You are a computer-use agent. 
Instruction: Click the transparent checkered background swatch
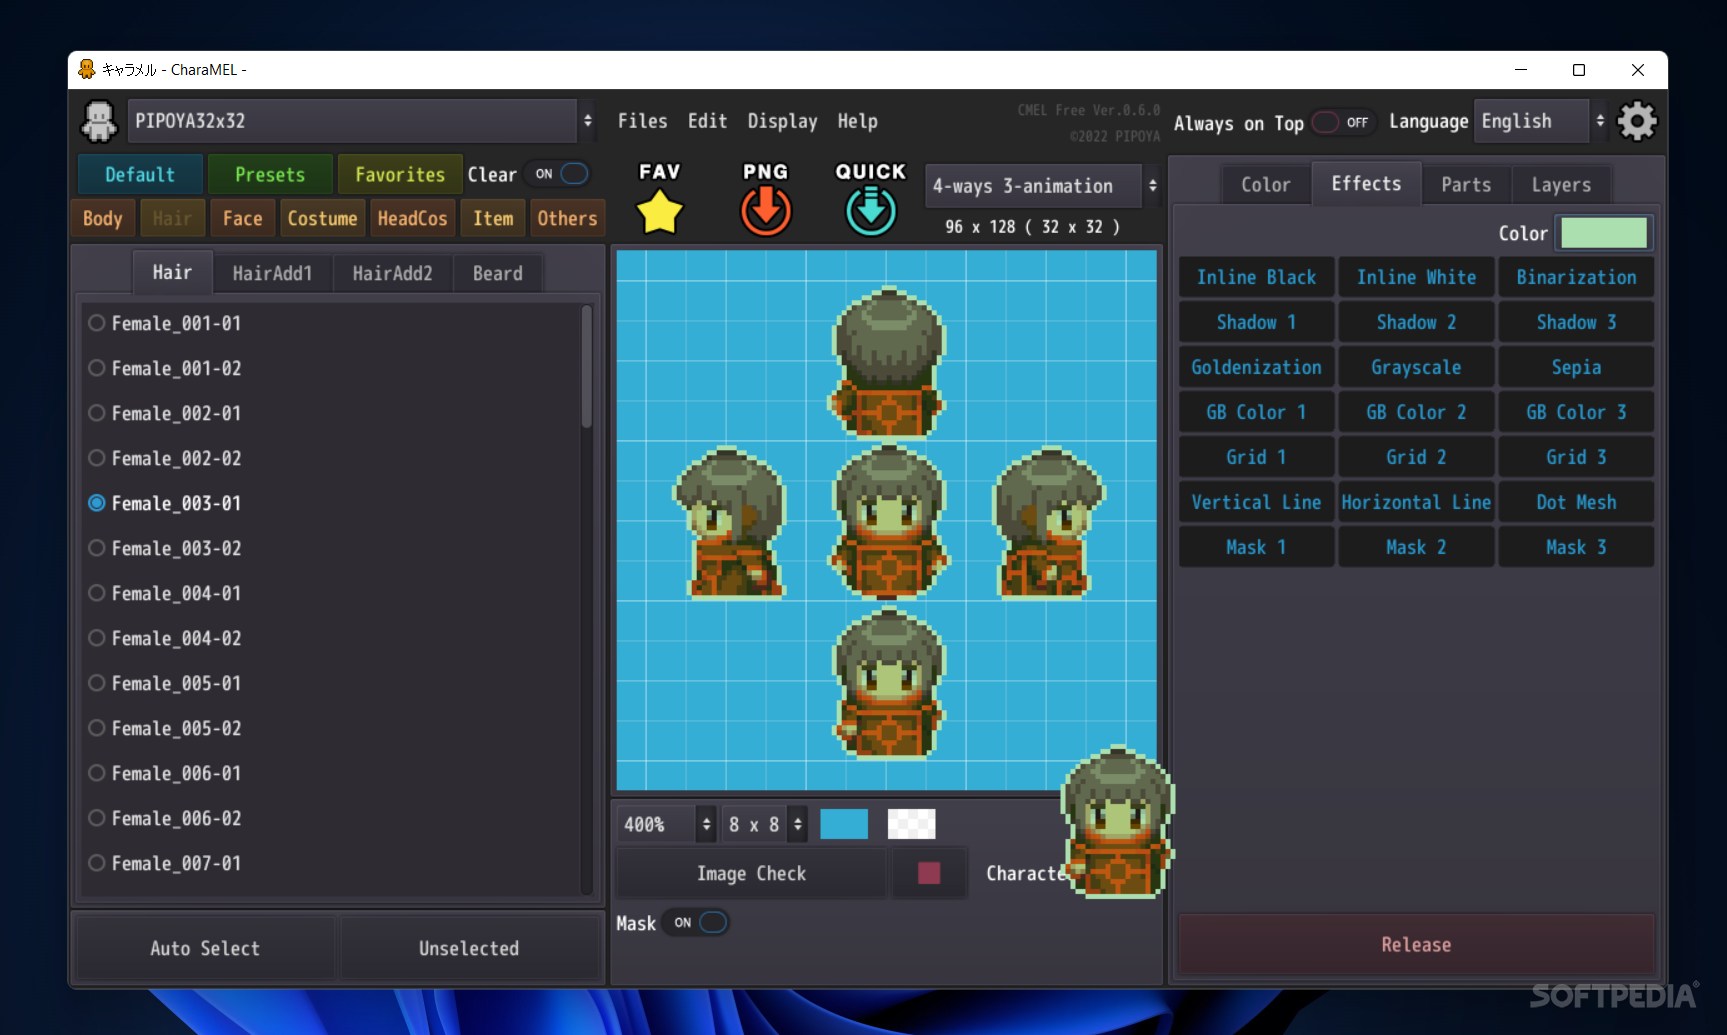[x=911, y=824]
